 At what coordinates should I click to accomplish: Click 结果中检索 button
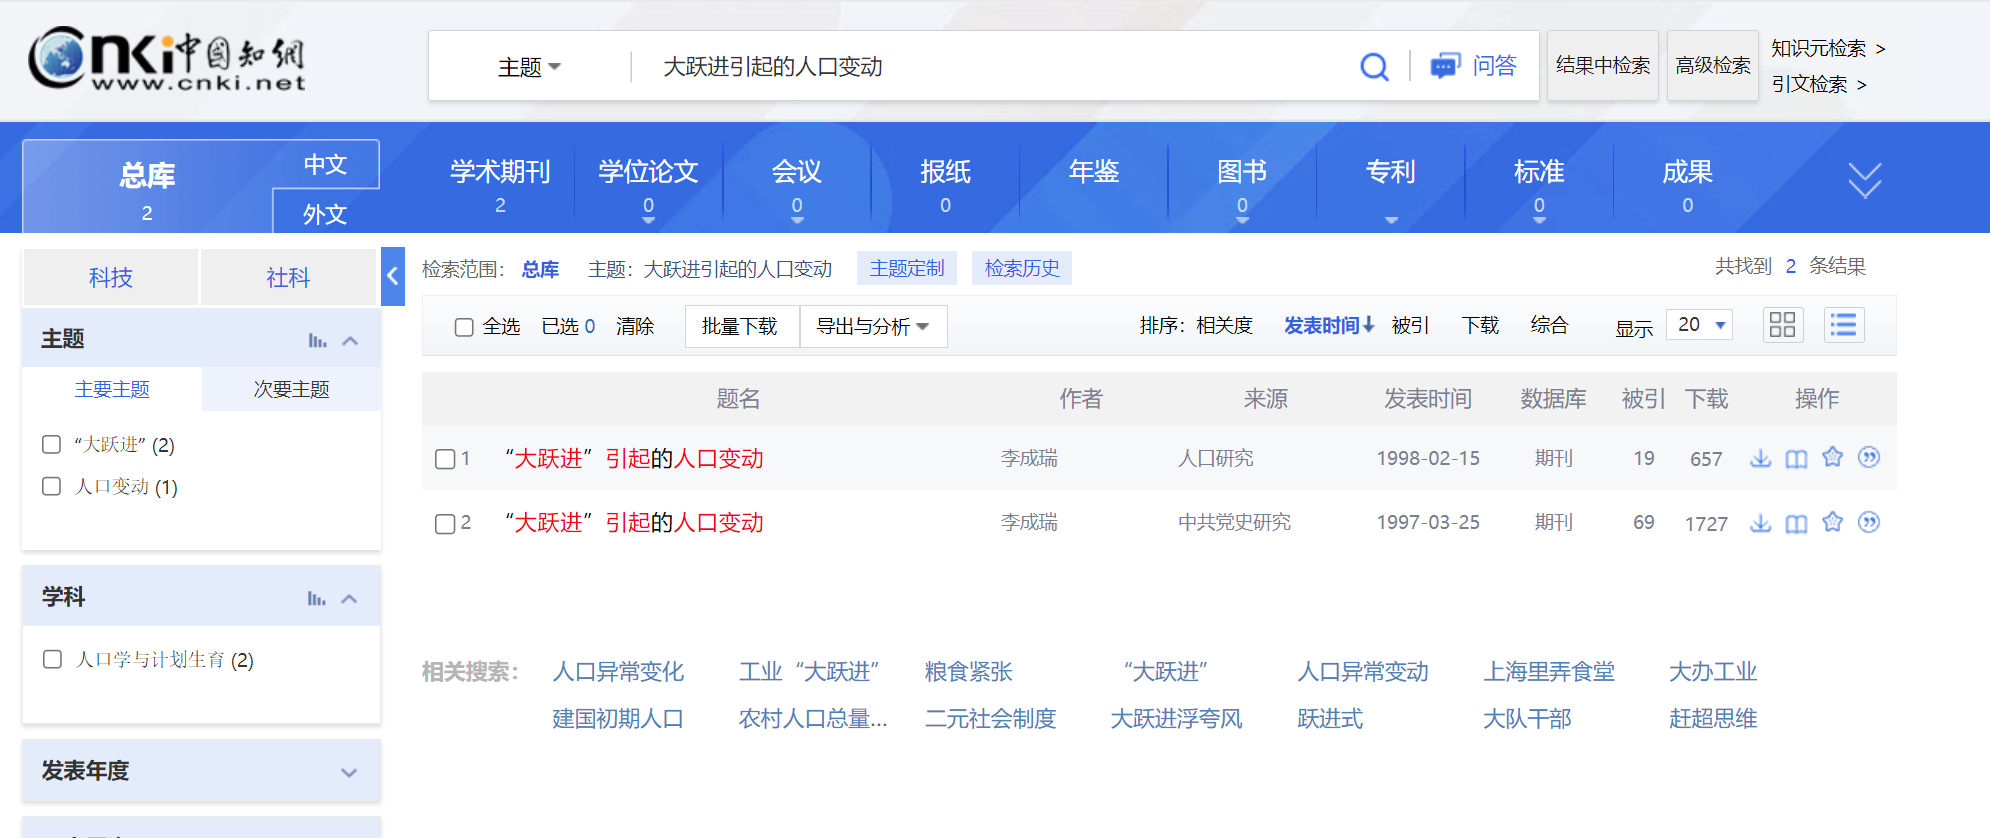tap(1603, 66)
